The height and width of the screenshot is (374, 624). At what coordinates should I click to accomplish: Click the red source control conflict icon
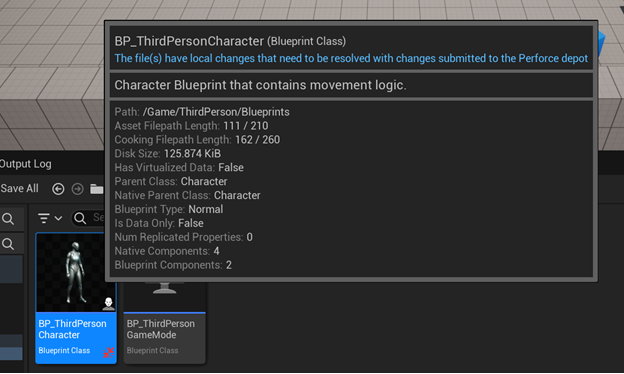click(108, 353)
